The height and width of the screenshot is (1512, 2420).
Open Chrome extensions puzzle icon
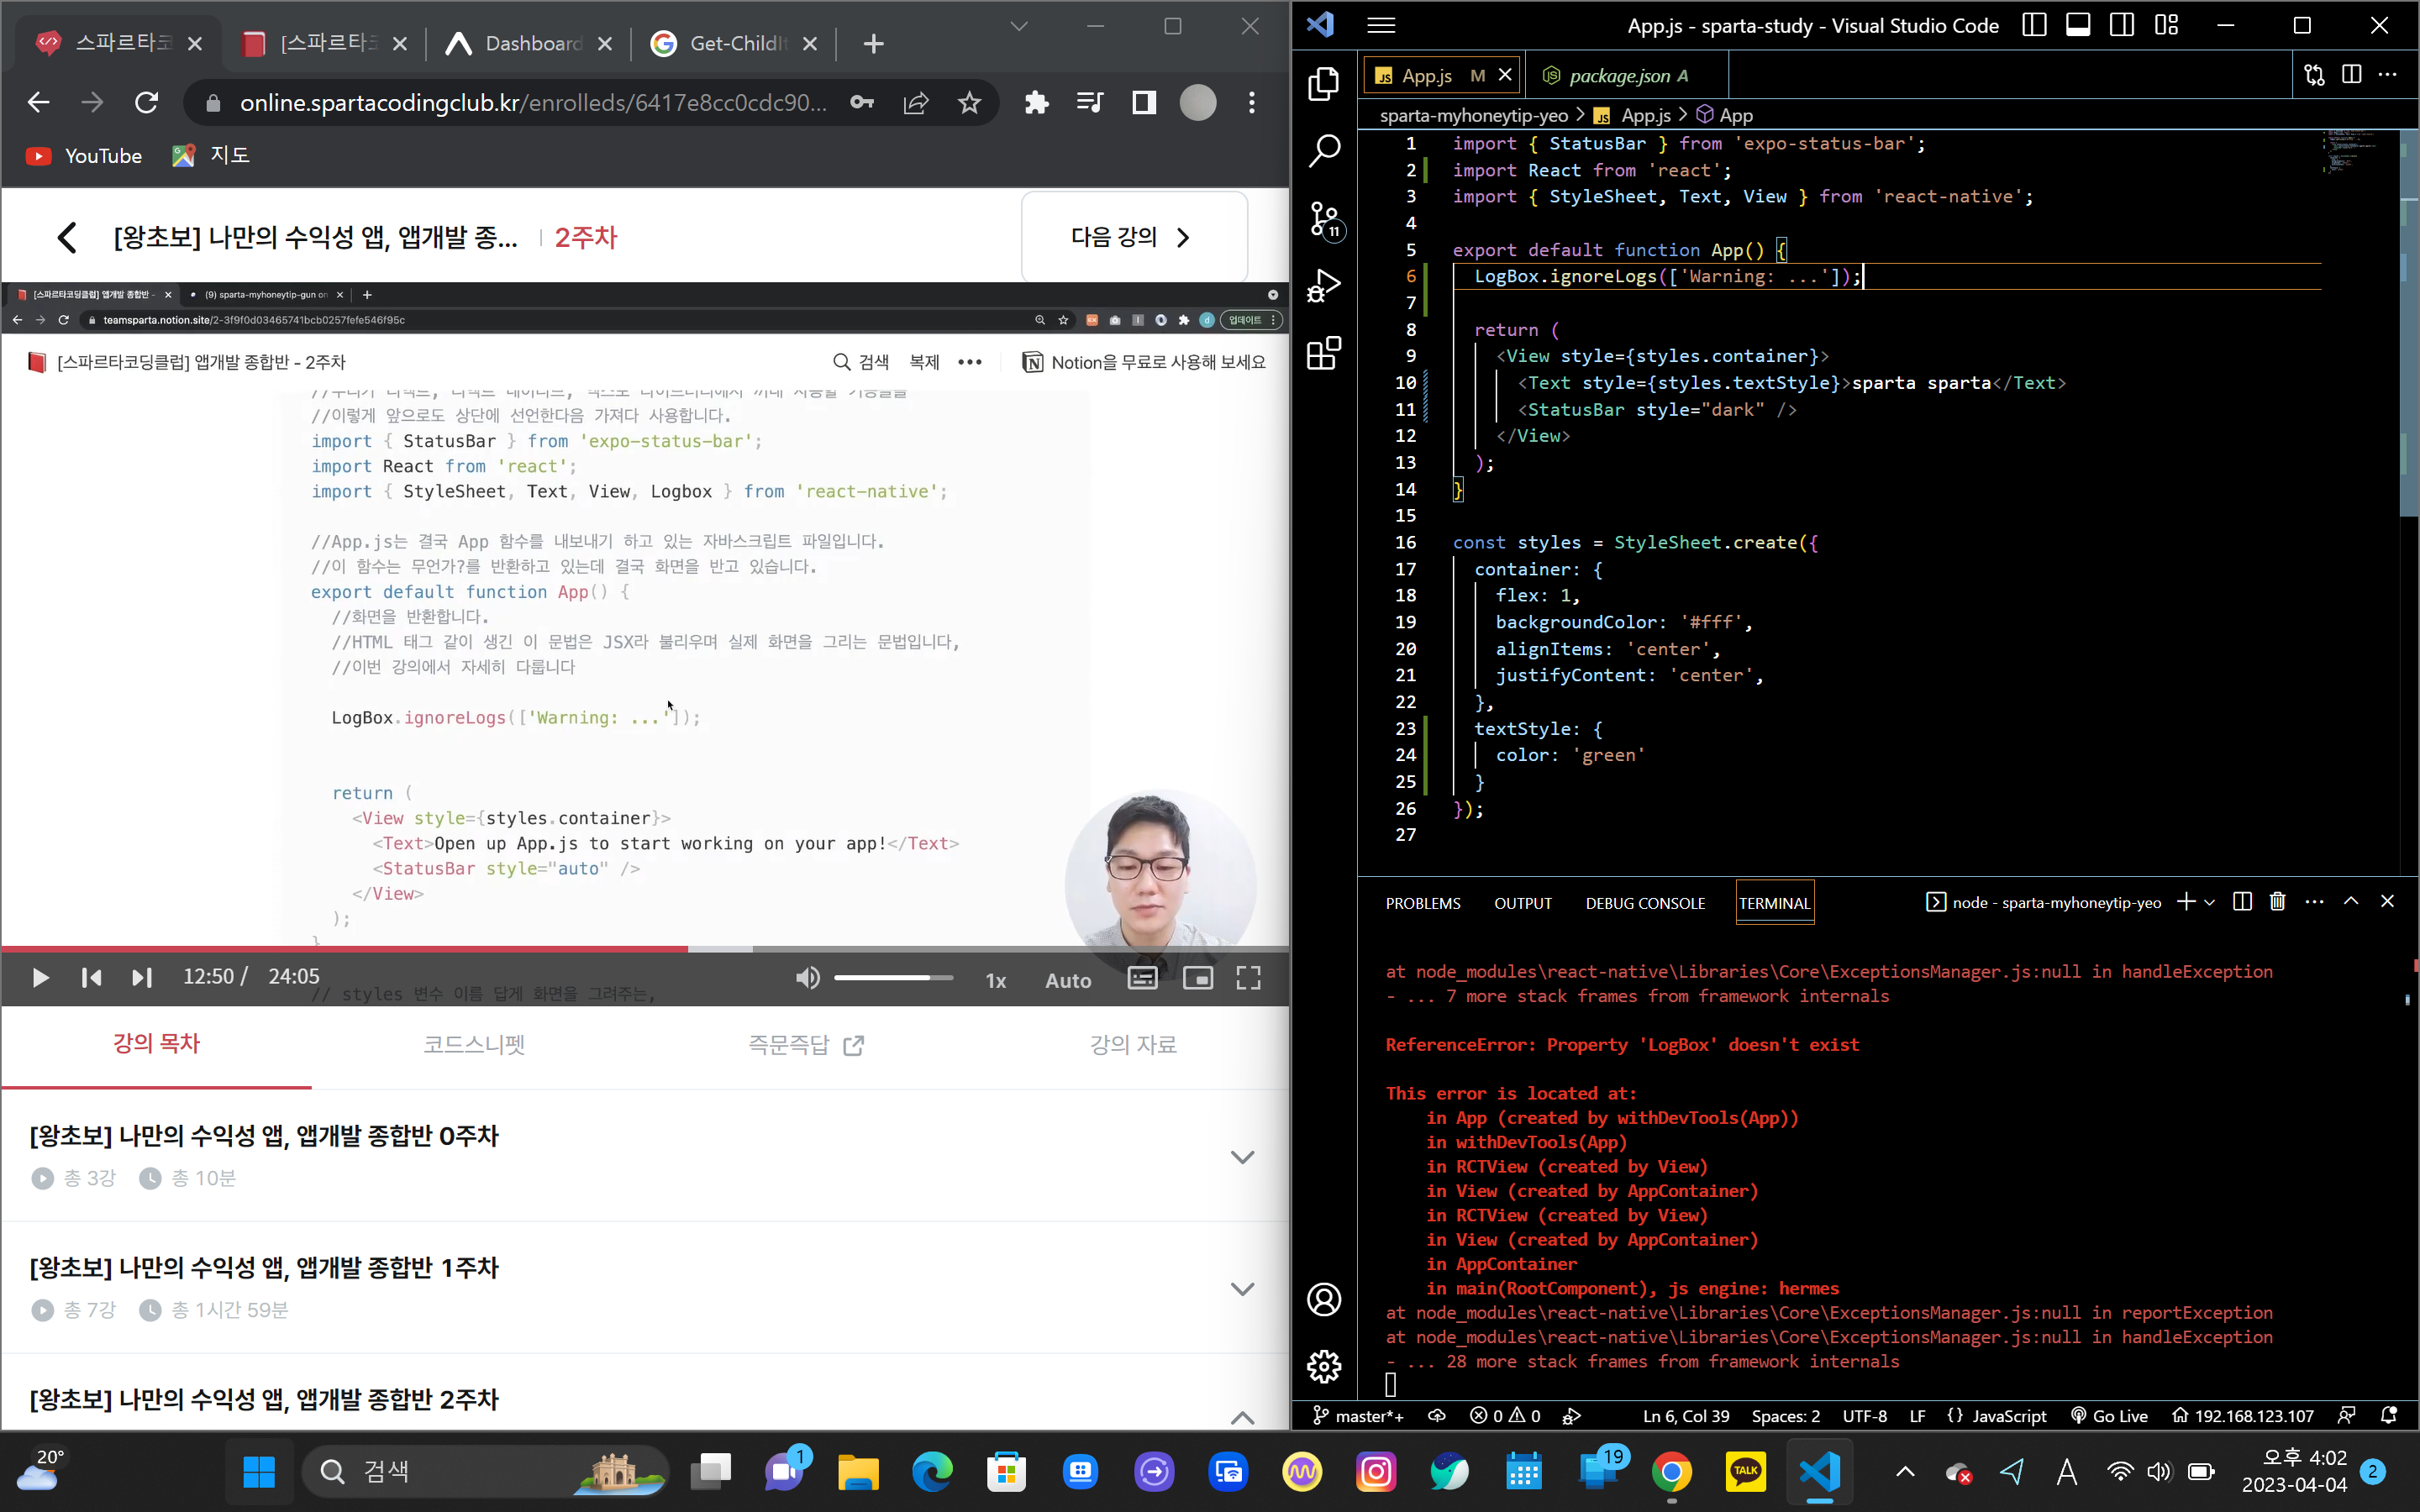1036,103
